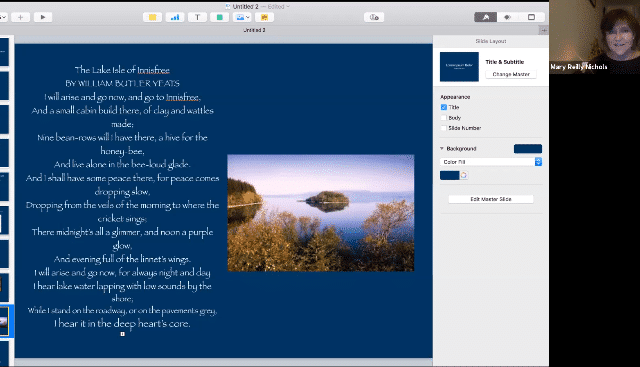Click the text box resize handle below the poem
The width and height of the screenshot is (640, 367).
pyautogui.click(x=122, y=334)
